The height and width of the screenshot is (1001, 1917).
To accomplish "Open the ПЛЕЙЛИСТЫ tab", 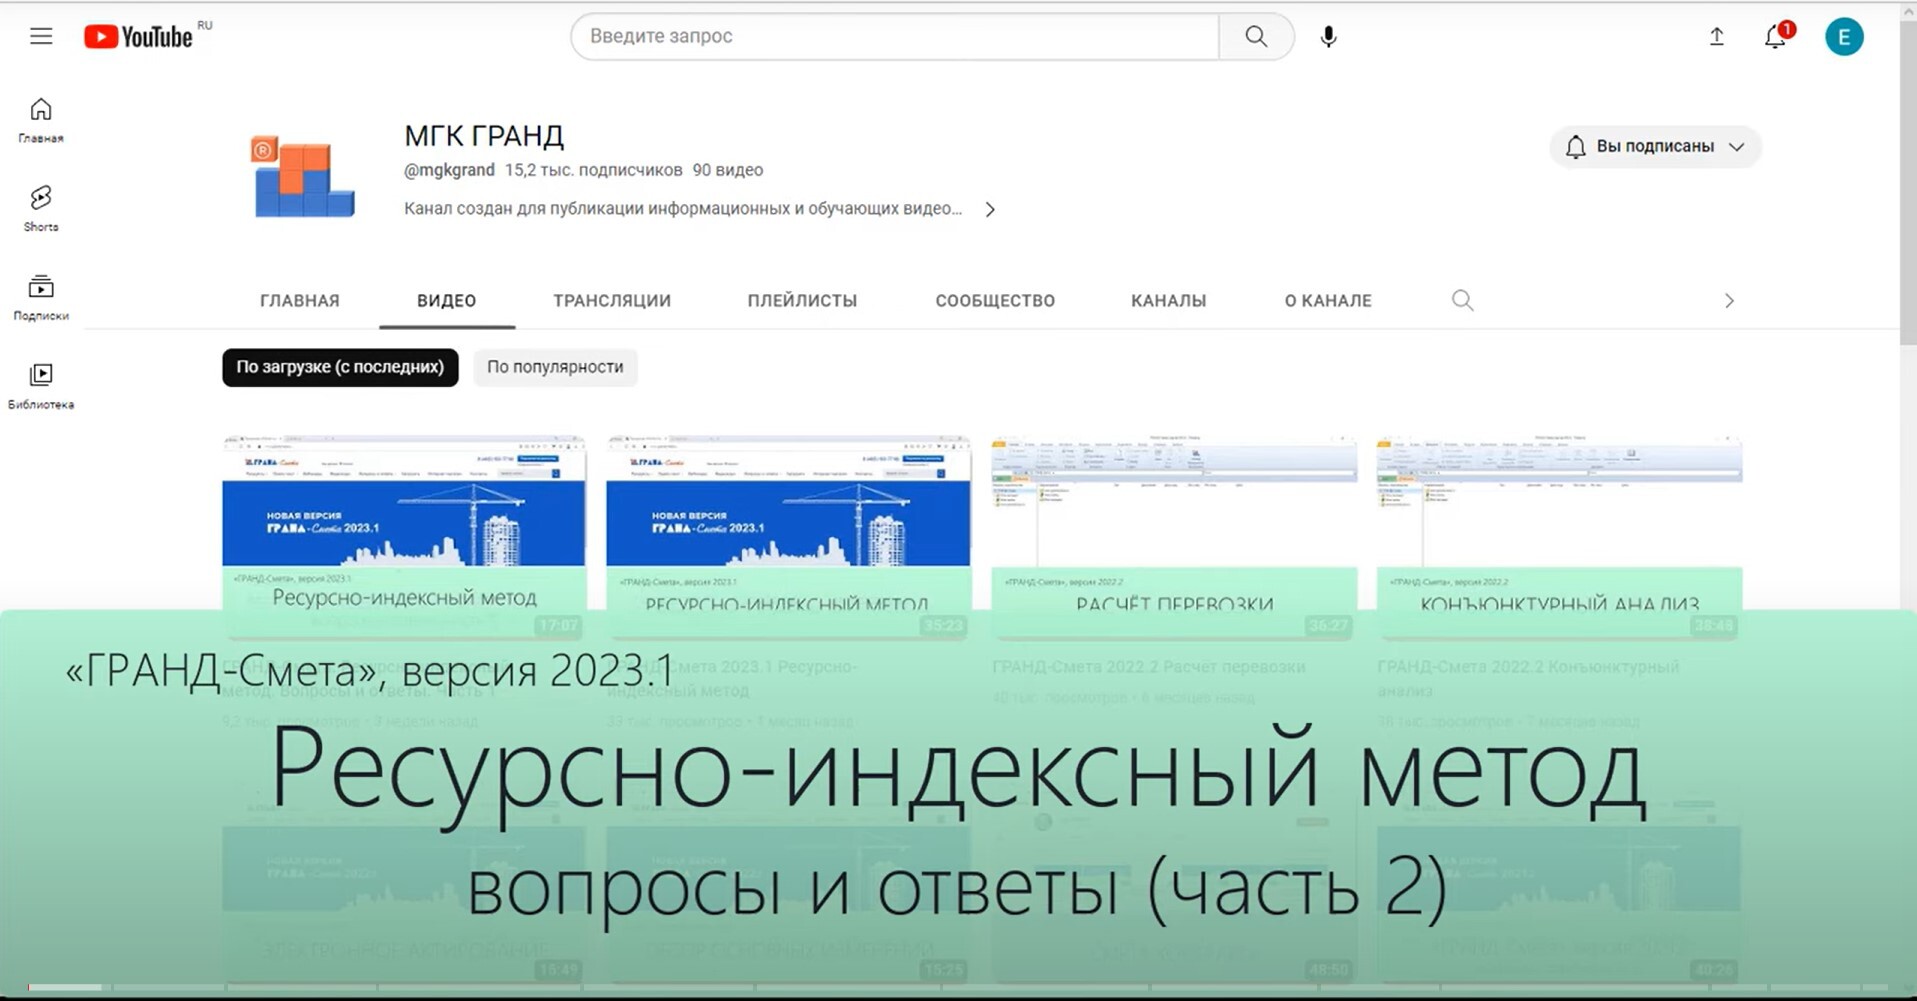I will (802, 301).
